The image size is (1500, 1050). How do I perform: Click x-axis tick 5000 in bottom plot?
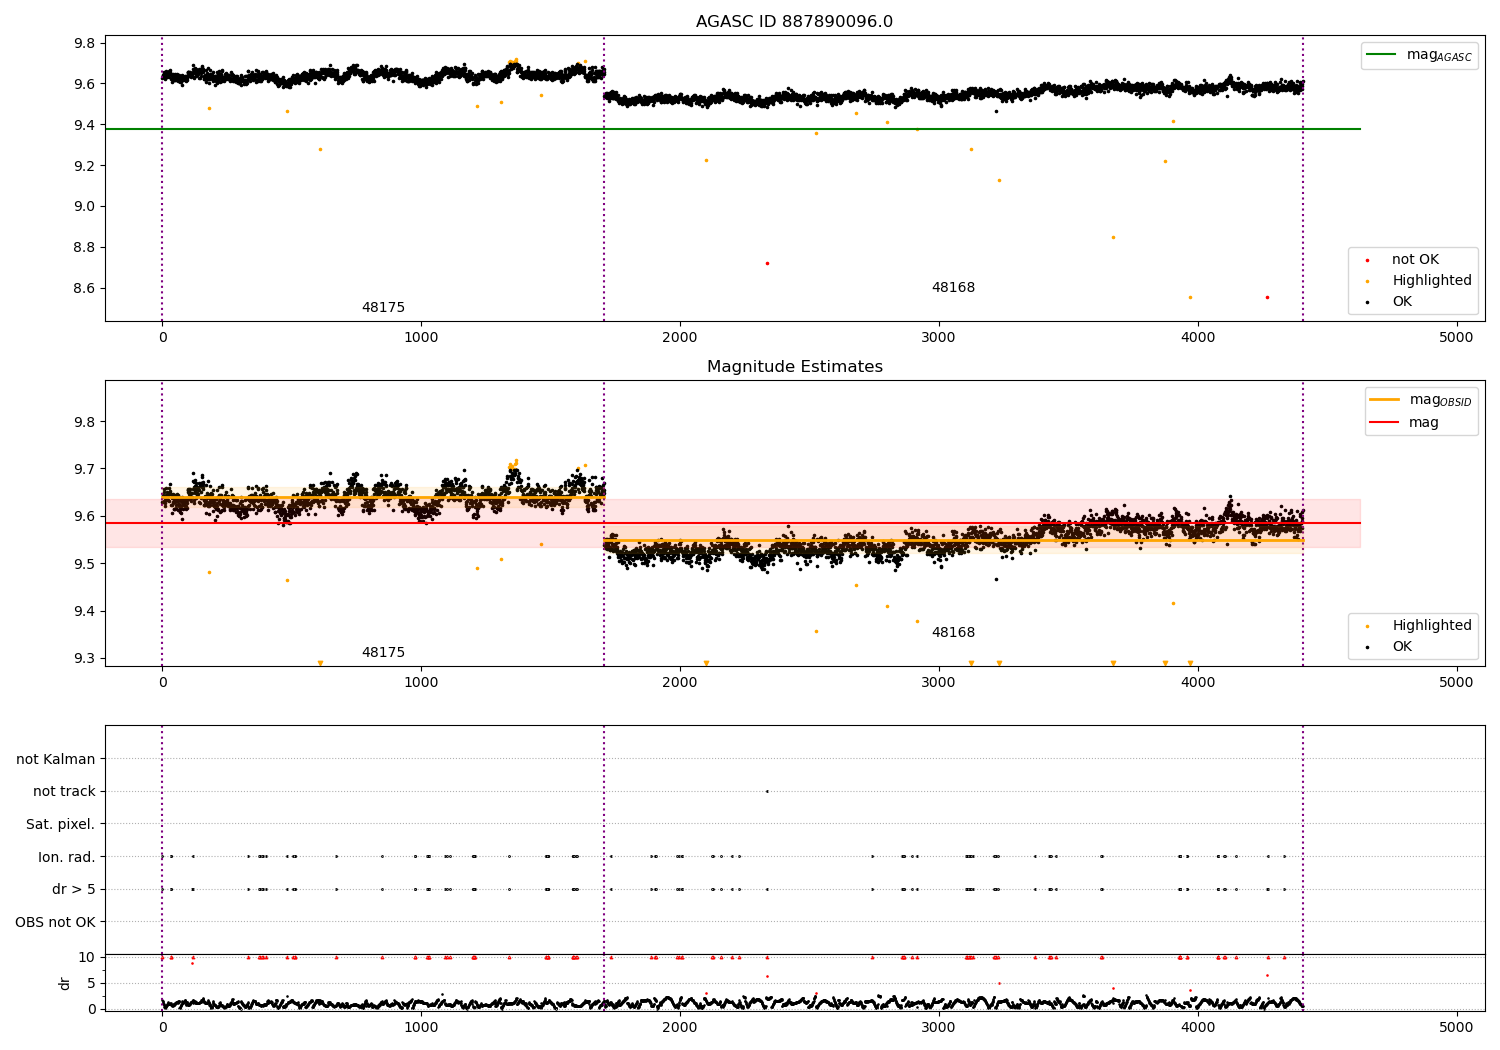tap(1456, 1027)
